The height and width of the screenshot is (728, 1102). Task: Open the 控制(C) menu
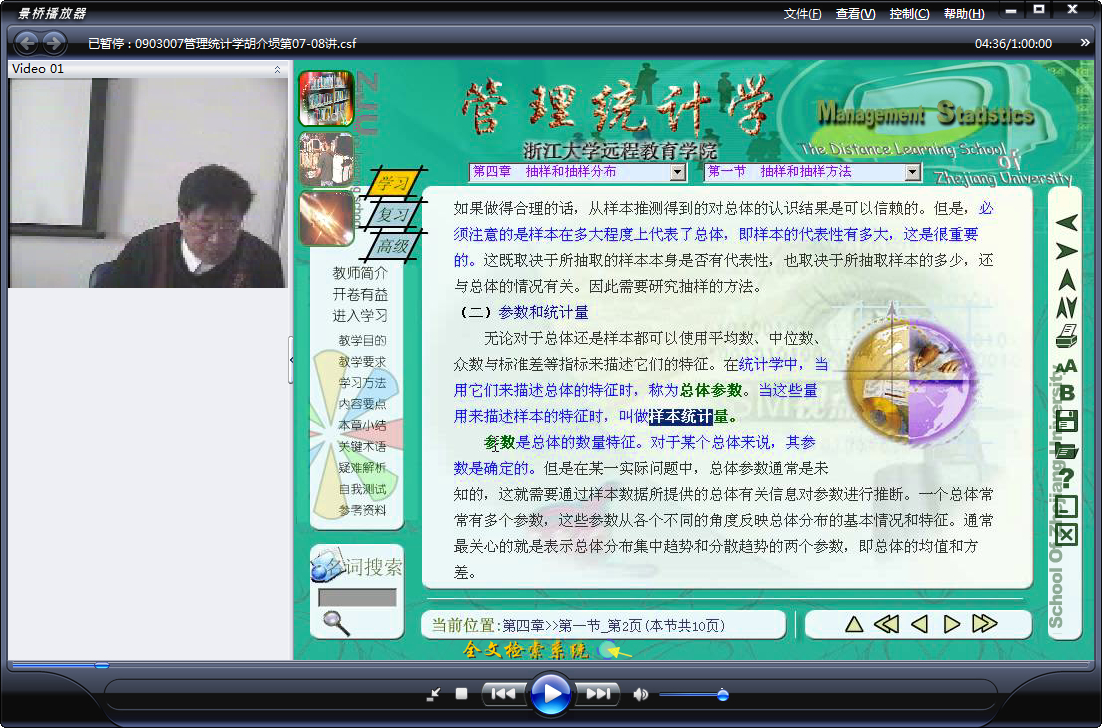coord(909,13)
